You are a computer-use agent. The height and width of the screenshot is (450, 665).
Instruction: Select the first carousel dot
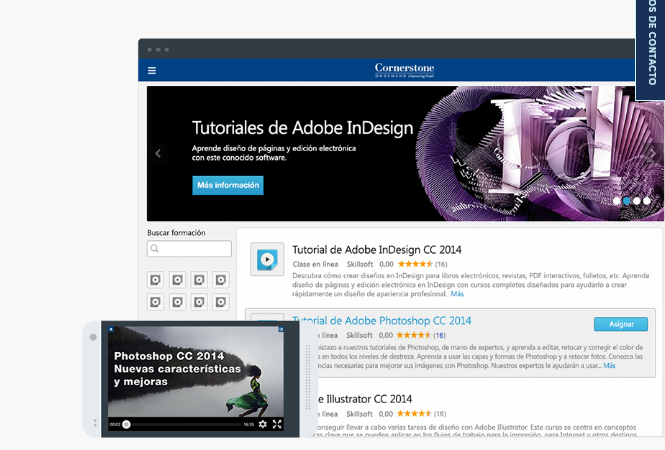pos(617,201)
